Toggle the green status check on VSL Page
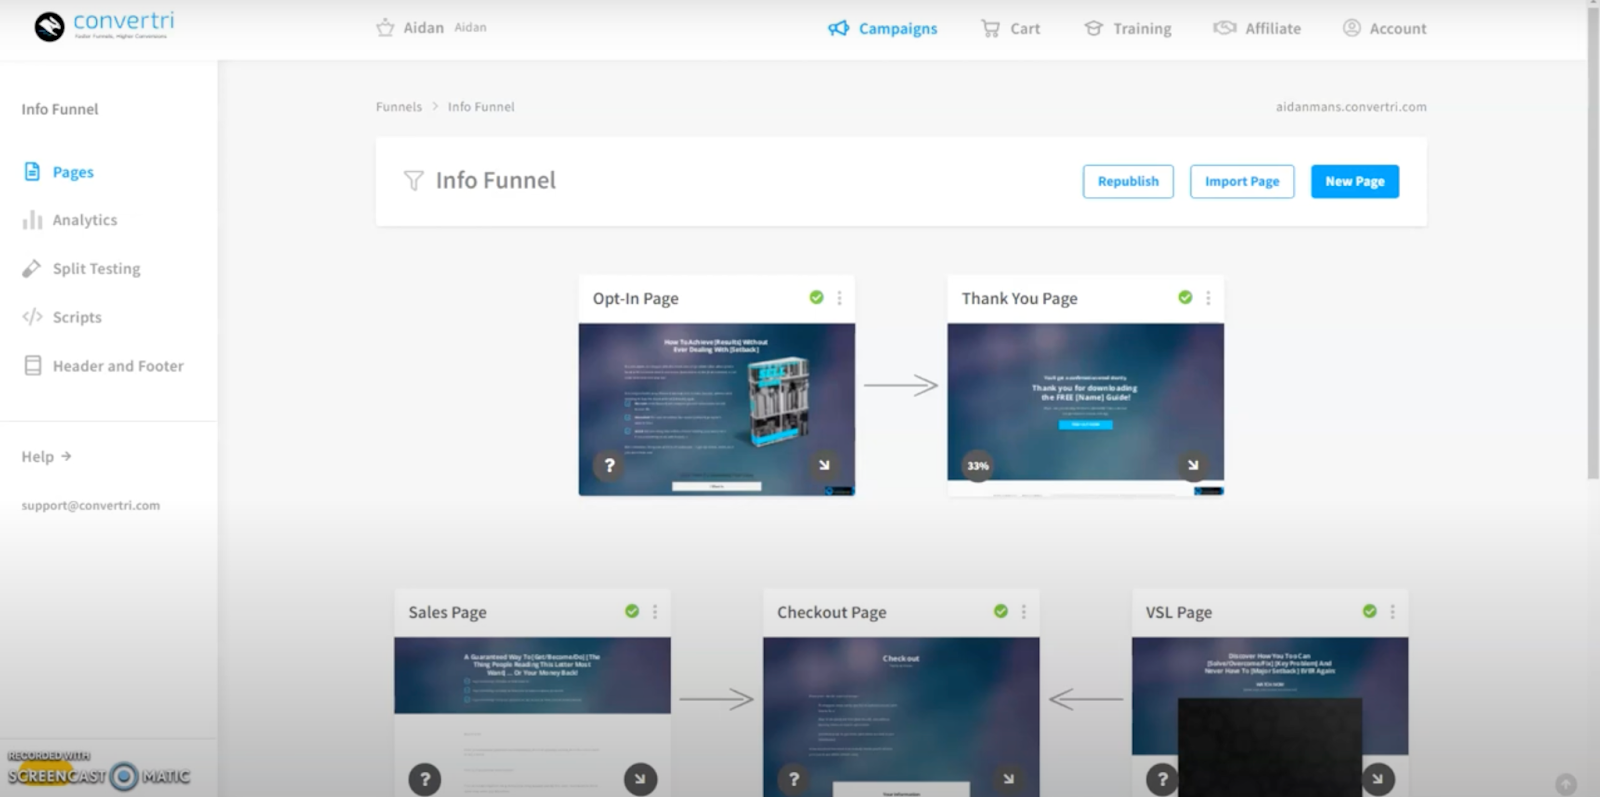 [x=1369, y=611]
